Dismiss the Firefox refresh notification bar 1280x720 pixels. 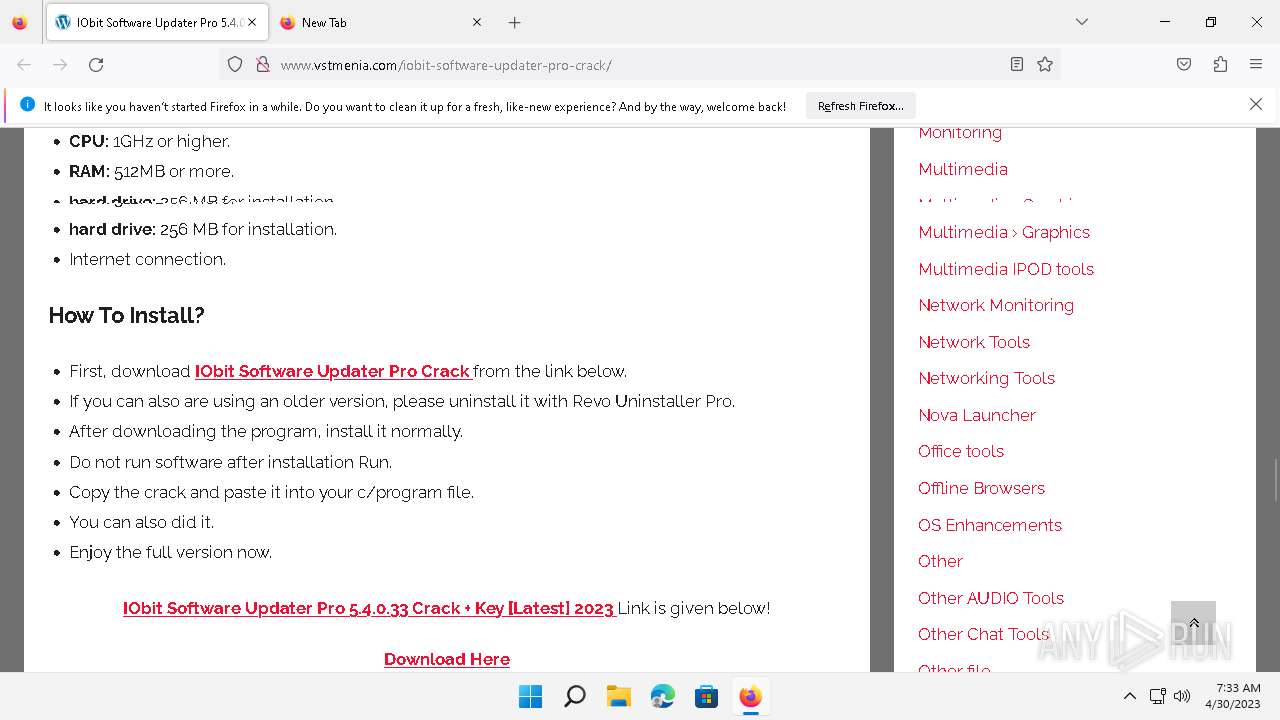pos(1256,104)
